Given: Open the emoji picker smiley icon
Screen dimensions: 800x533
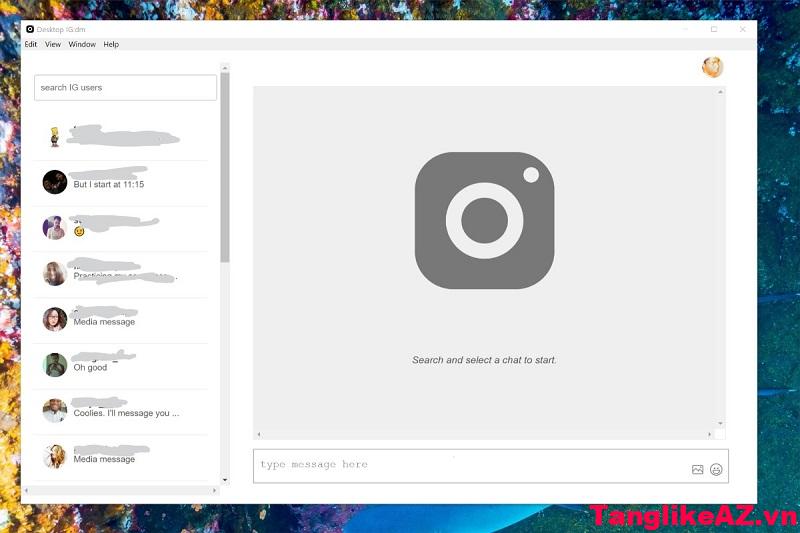Looking at the screenshot, I should [716, 469].
